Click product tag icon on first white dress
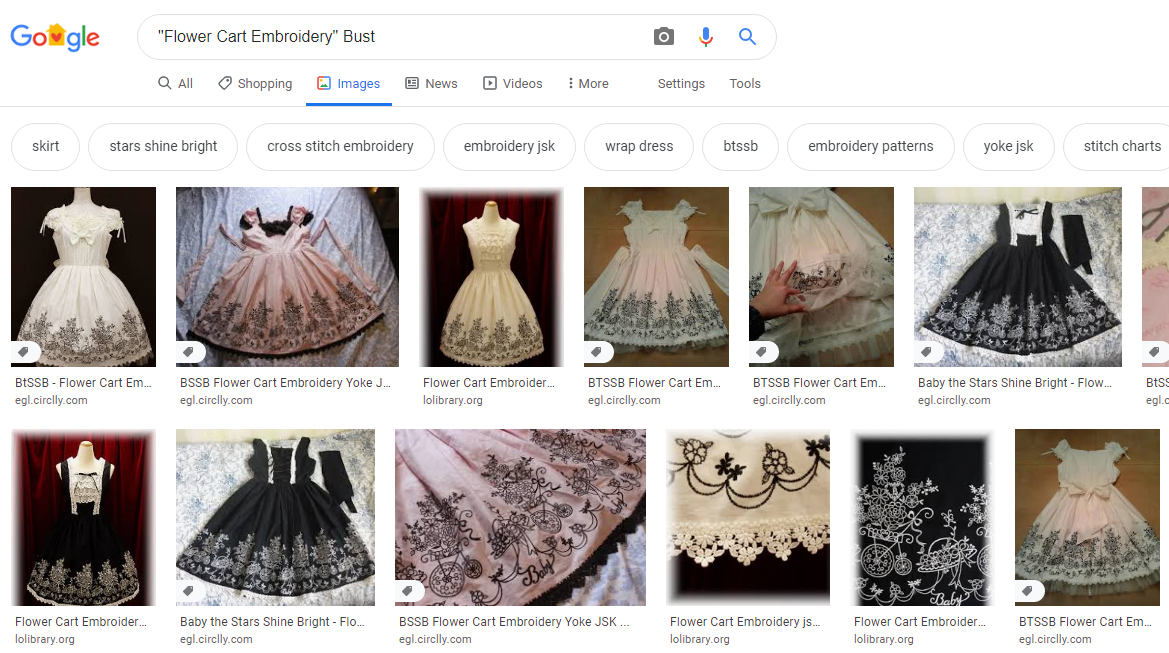This screenshot has width=1169, height=653. tap(25, 352)
